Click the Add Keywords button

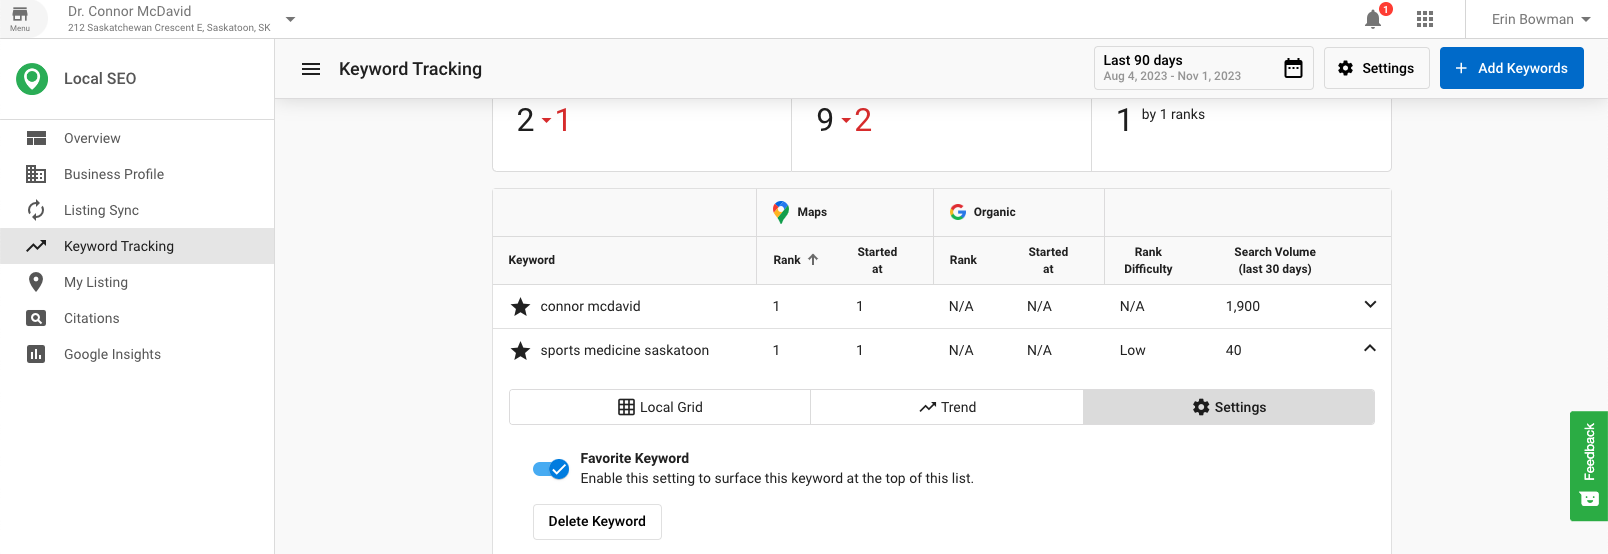click(x=1511, y=68)
